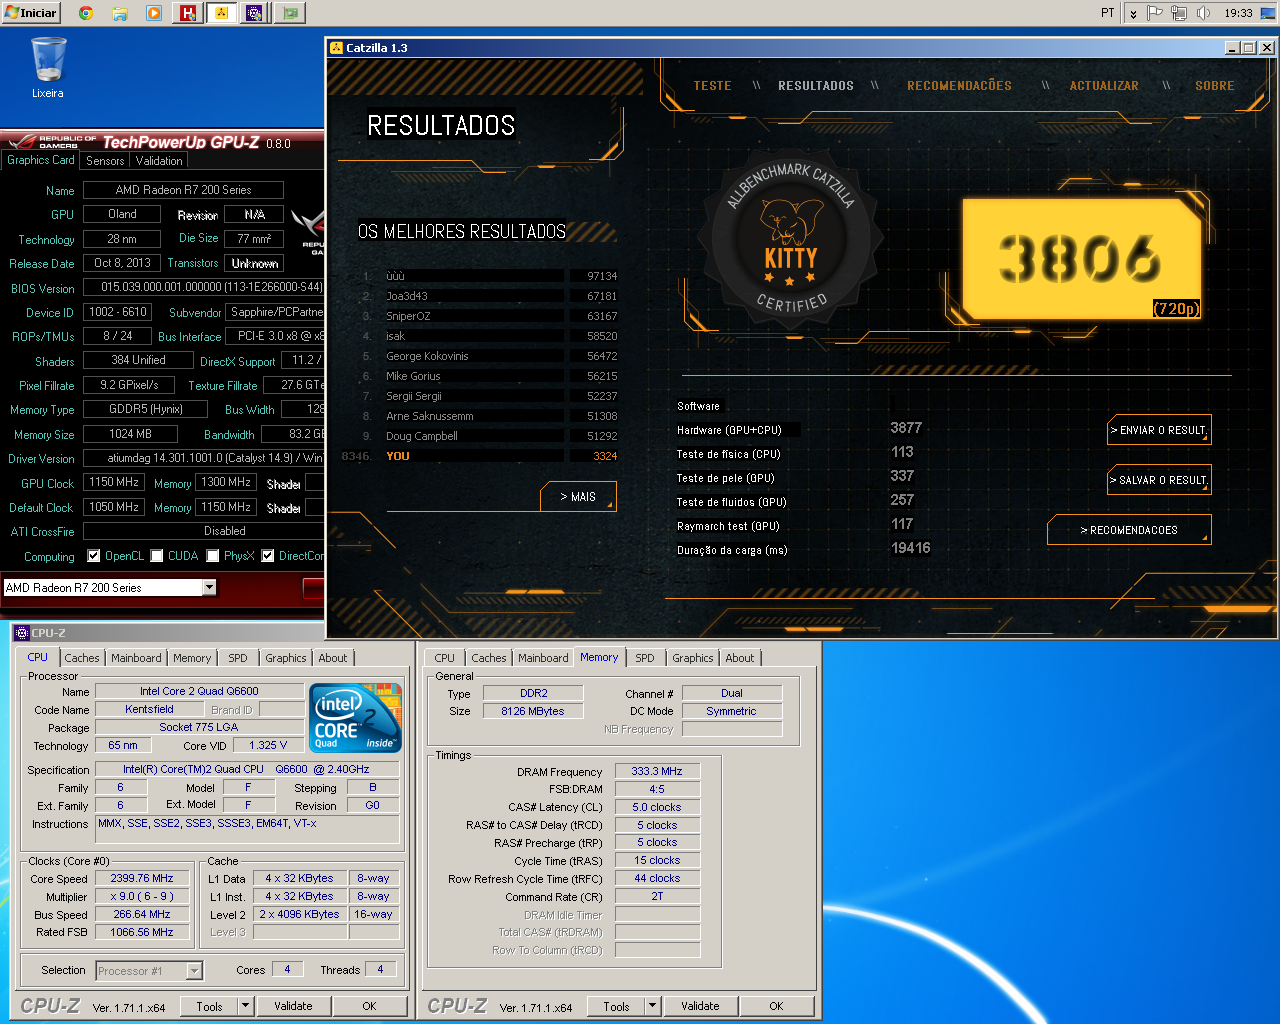Select leaderboard row SniperOZ
Image resolution: width=1280 pixels, height=1024 pixels.
point(489,316)
